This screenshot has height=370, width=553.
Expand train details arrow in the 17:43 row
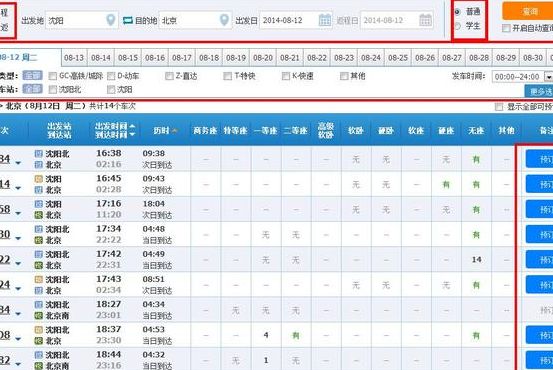click(18, 289)
